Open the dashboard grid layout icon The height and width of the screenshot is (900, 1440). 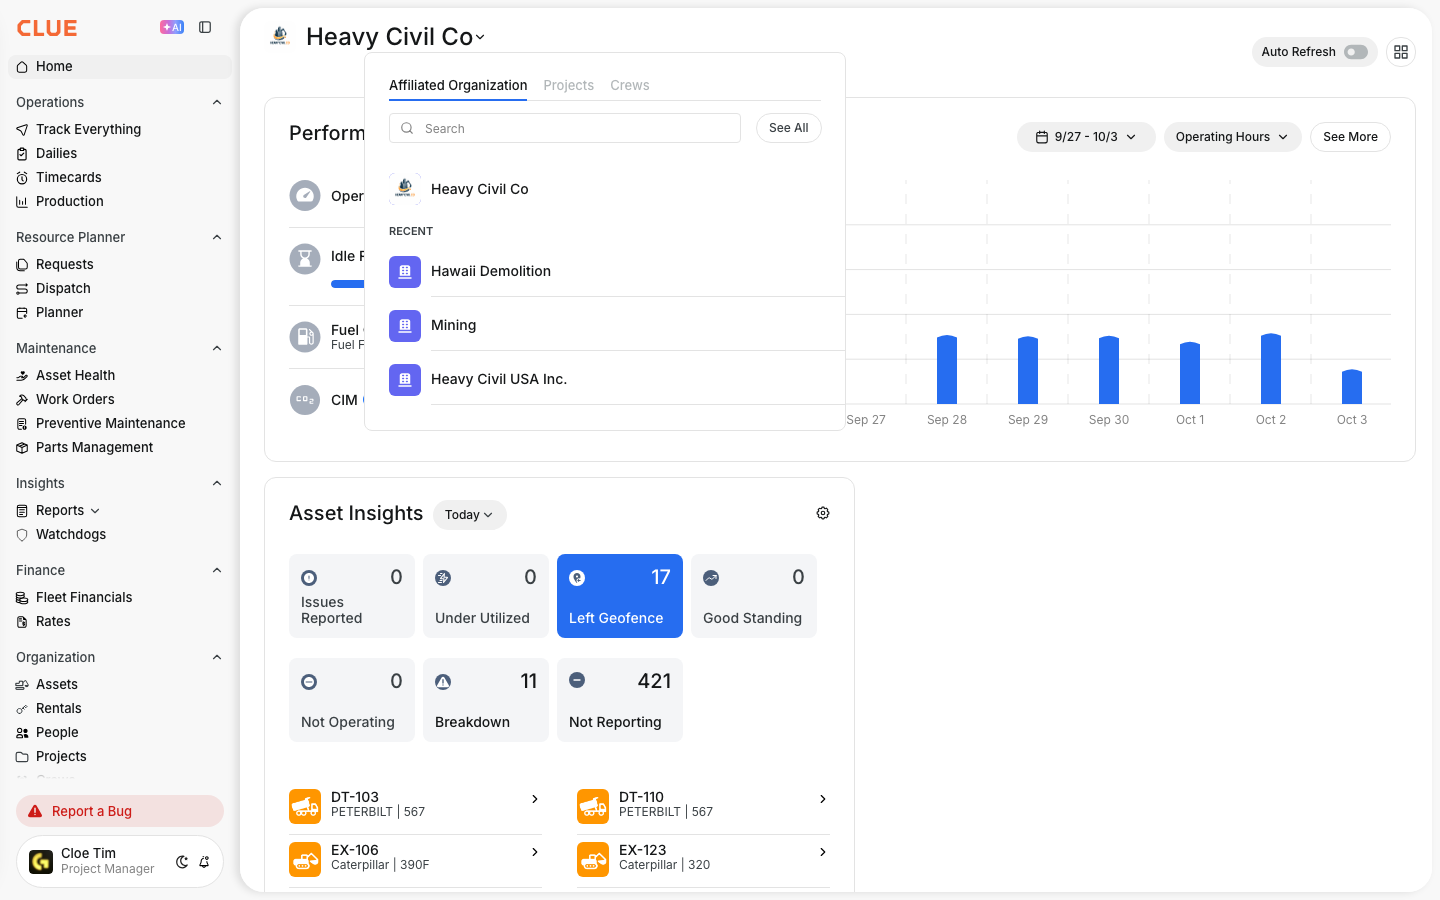1401,52
